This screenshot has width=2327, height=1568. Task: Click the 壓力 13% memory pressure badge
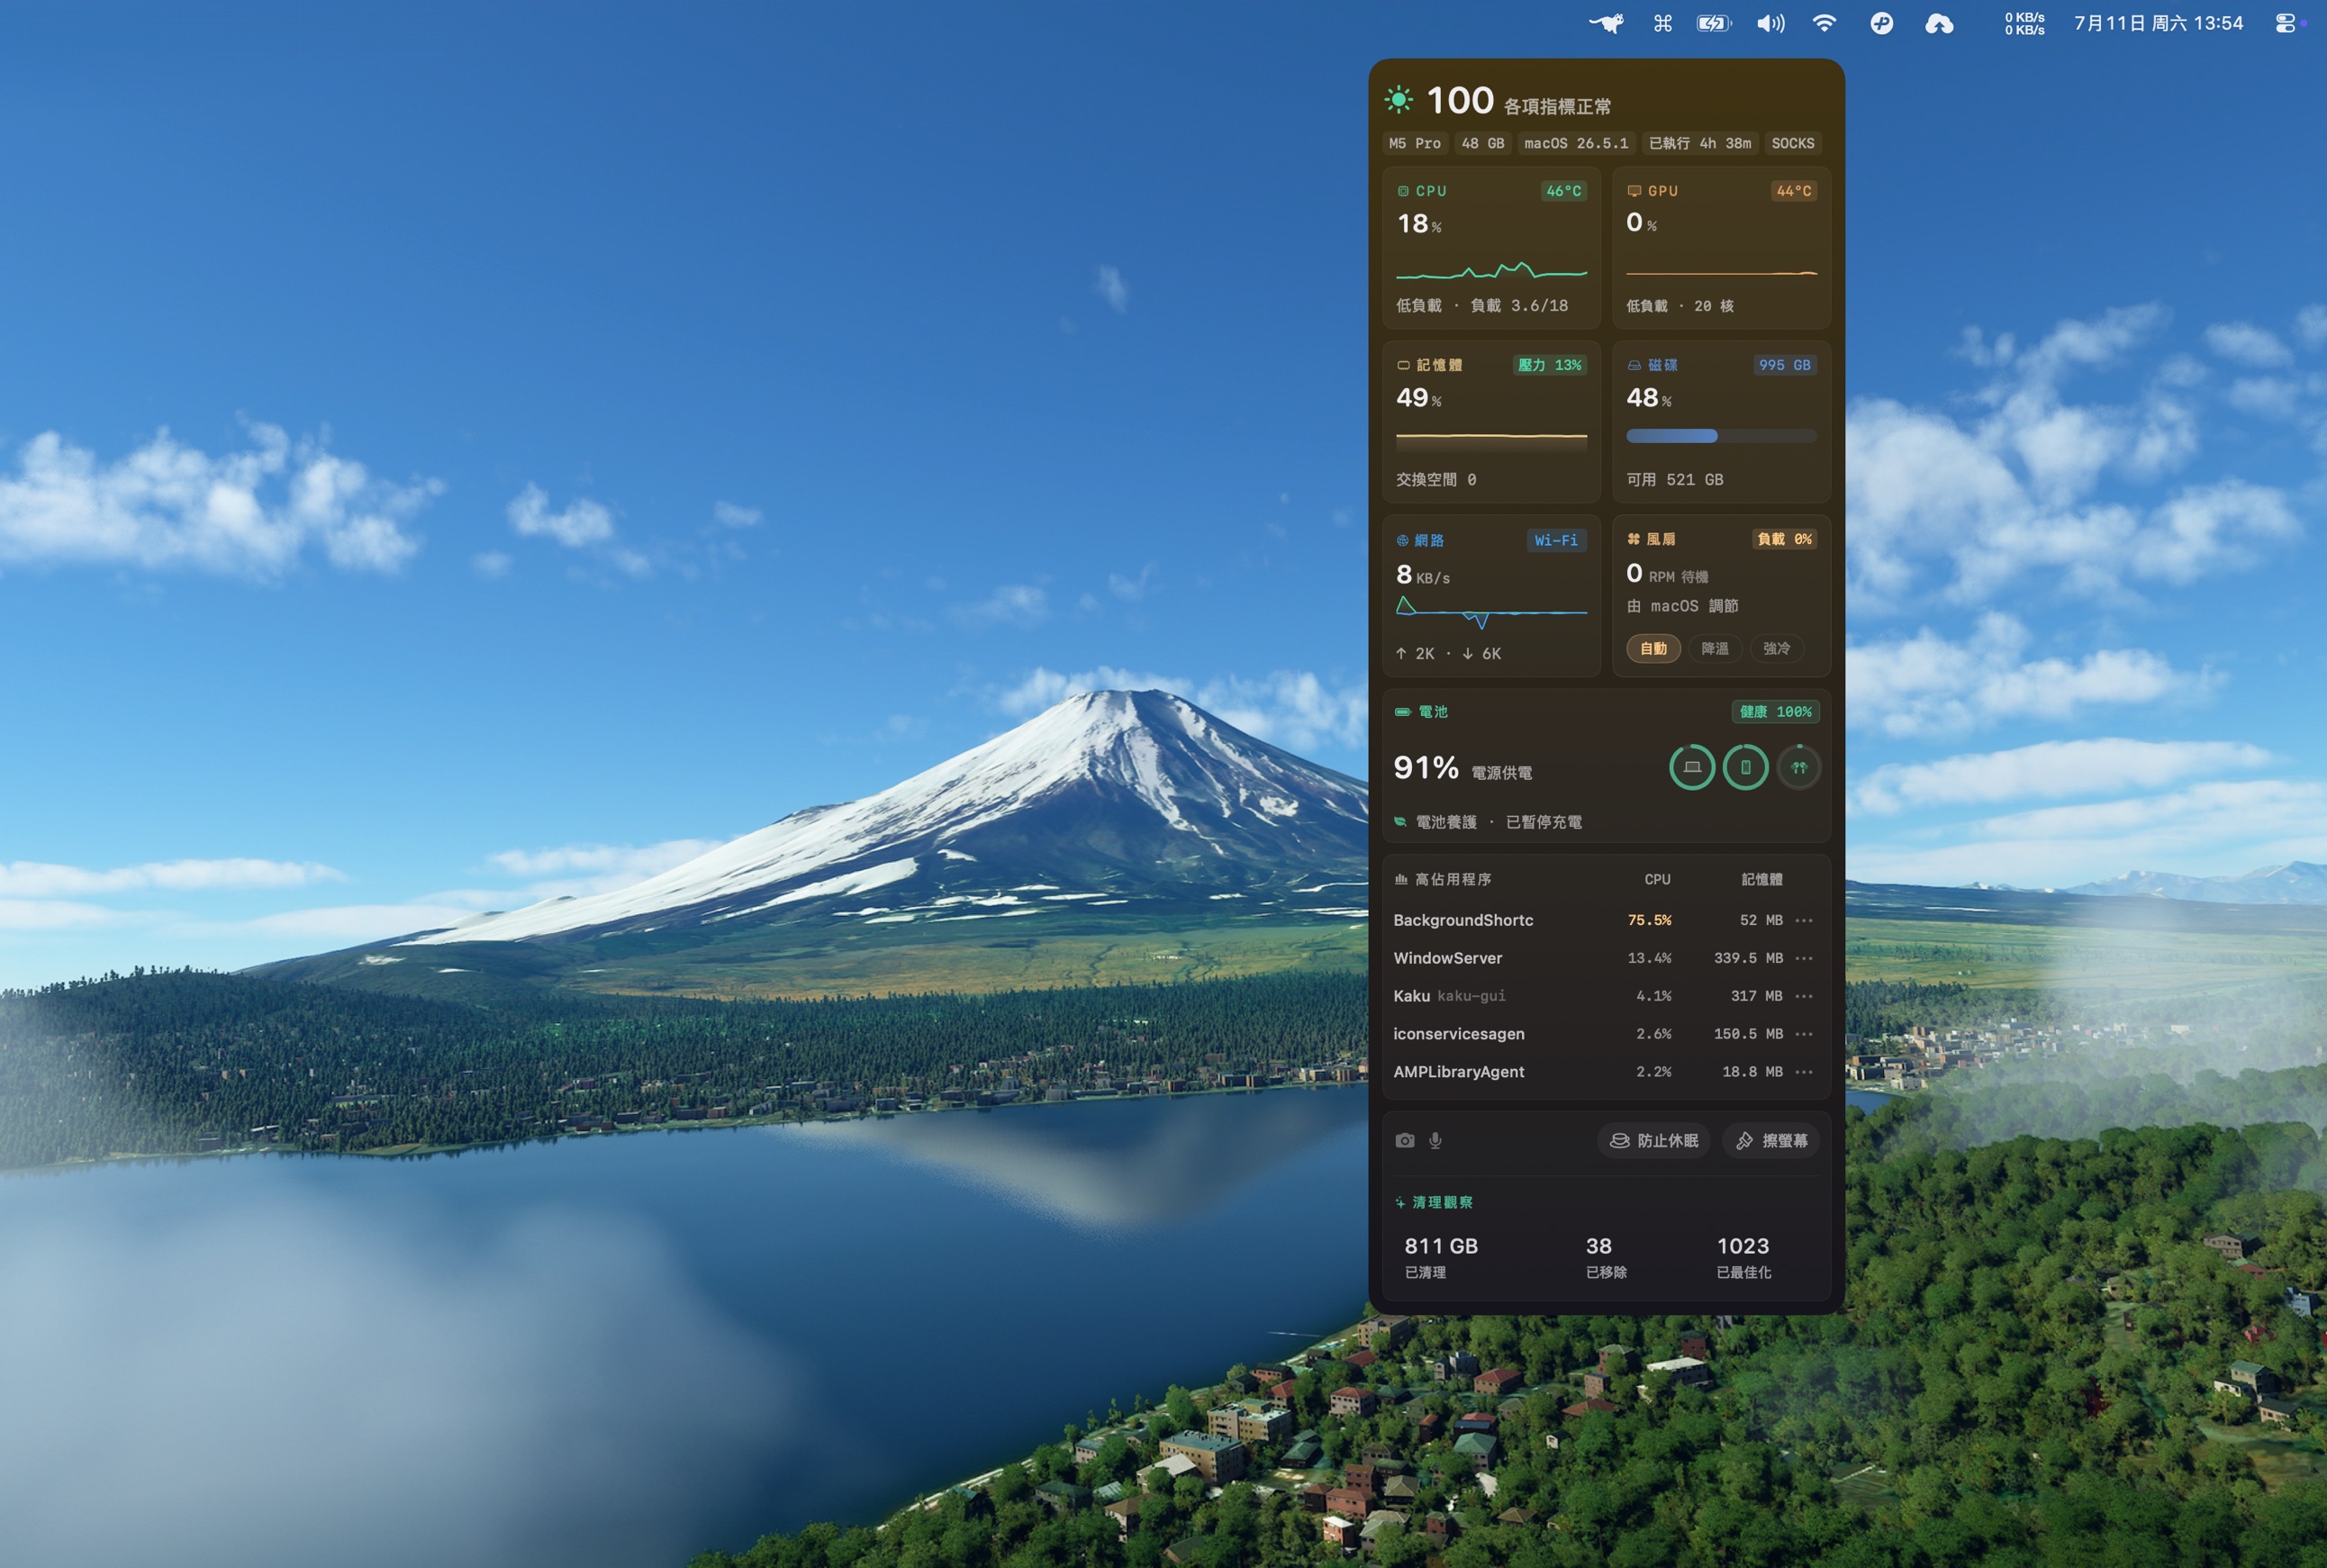[x=1549, y=365]
